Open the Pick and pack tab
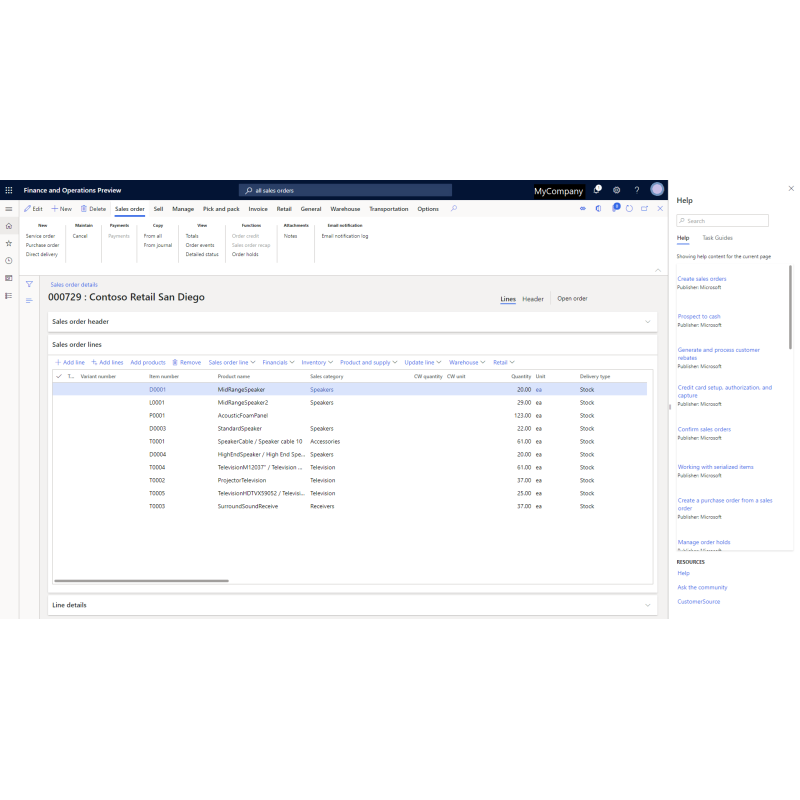The image size is (800, 800). (221, 209)
